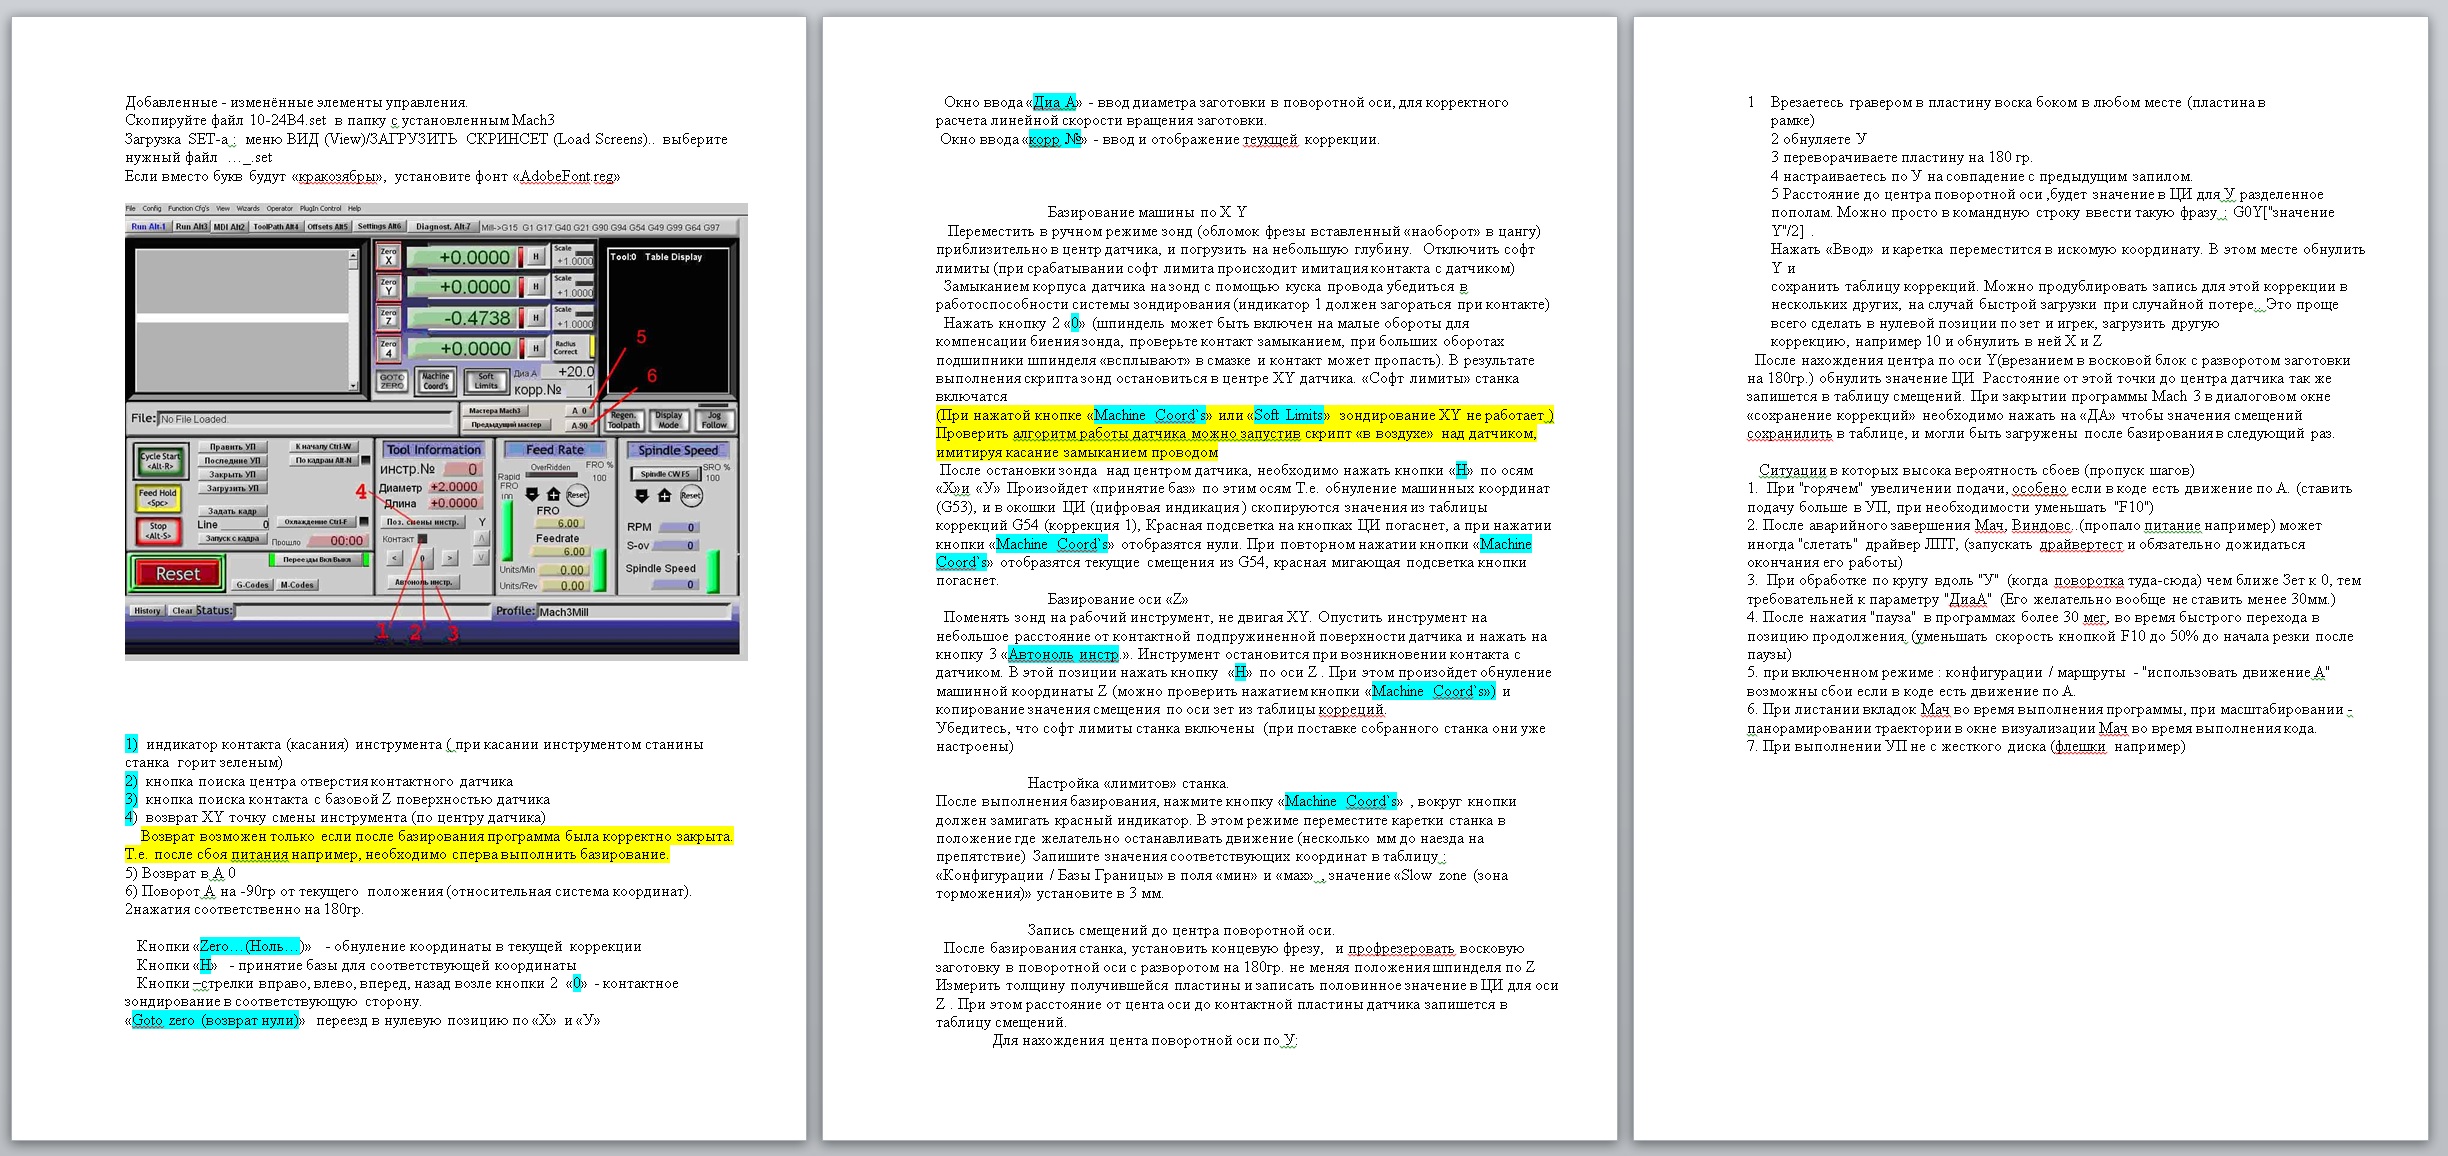The width and height of the screenshot is (2448, 1156).
Task: Click the Spindle Speed increase arrow icon
Action: coord(664,496)
